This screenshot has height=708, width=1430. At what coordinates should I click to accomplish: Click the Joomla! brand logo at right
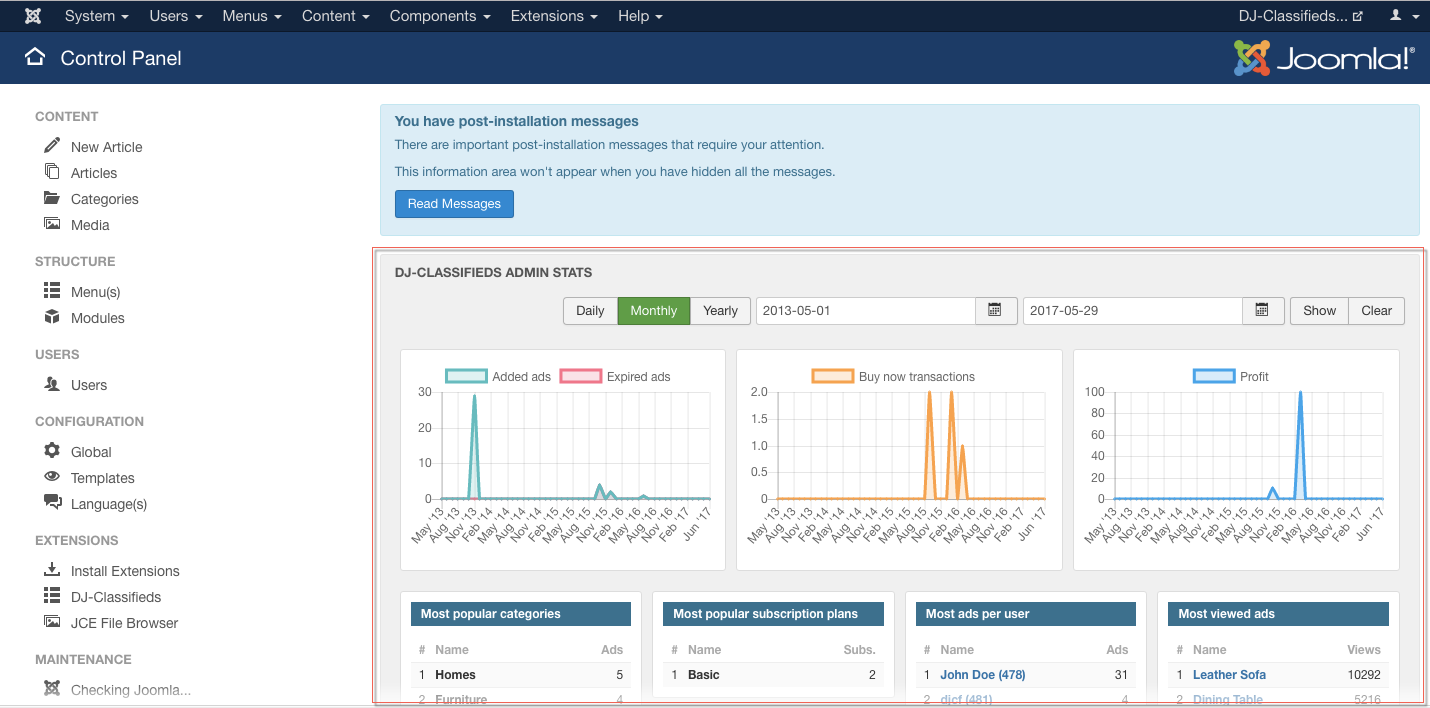1324,58
